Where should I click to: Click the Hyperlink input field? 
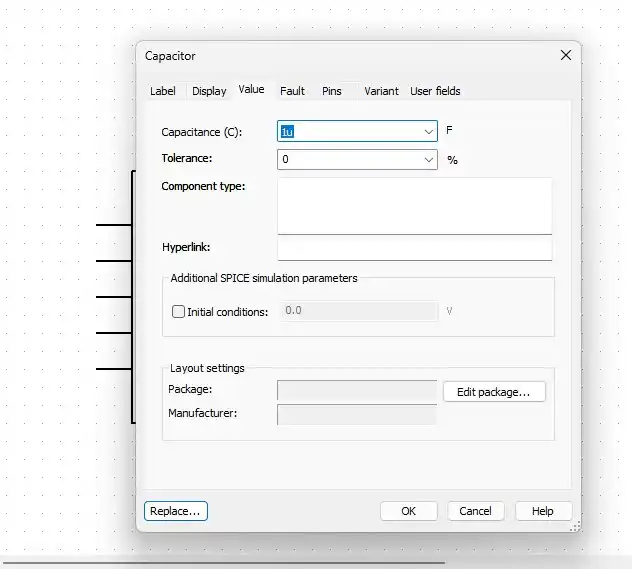(x=414, y=248)
